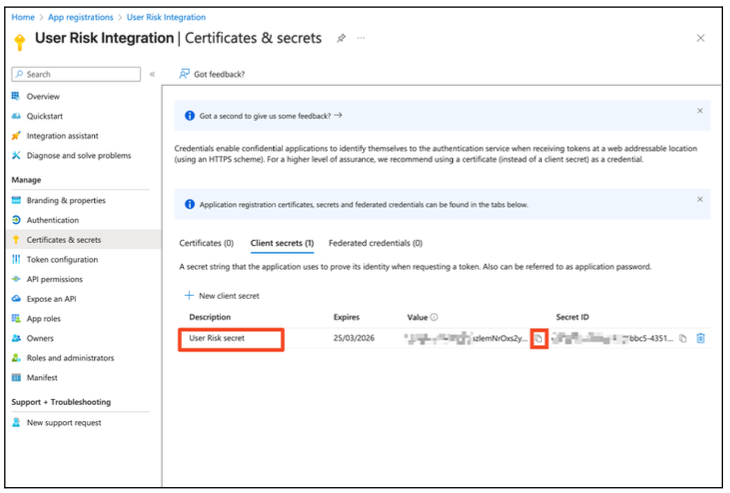Dismiss the application registration info banner
The width and height of the screenshot is (730, 493).
coord(700,199)
